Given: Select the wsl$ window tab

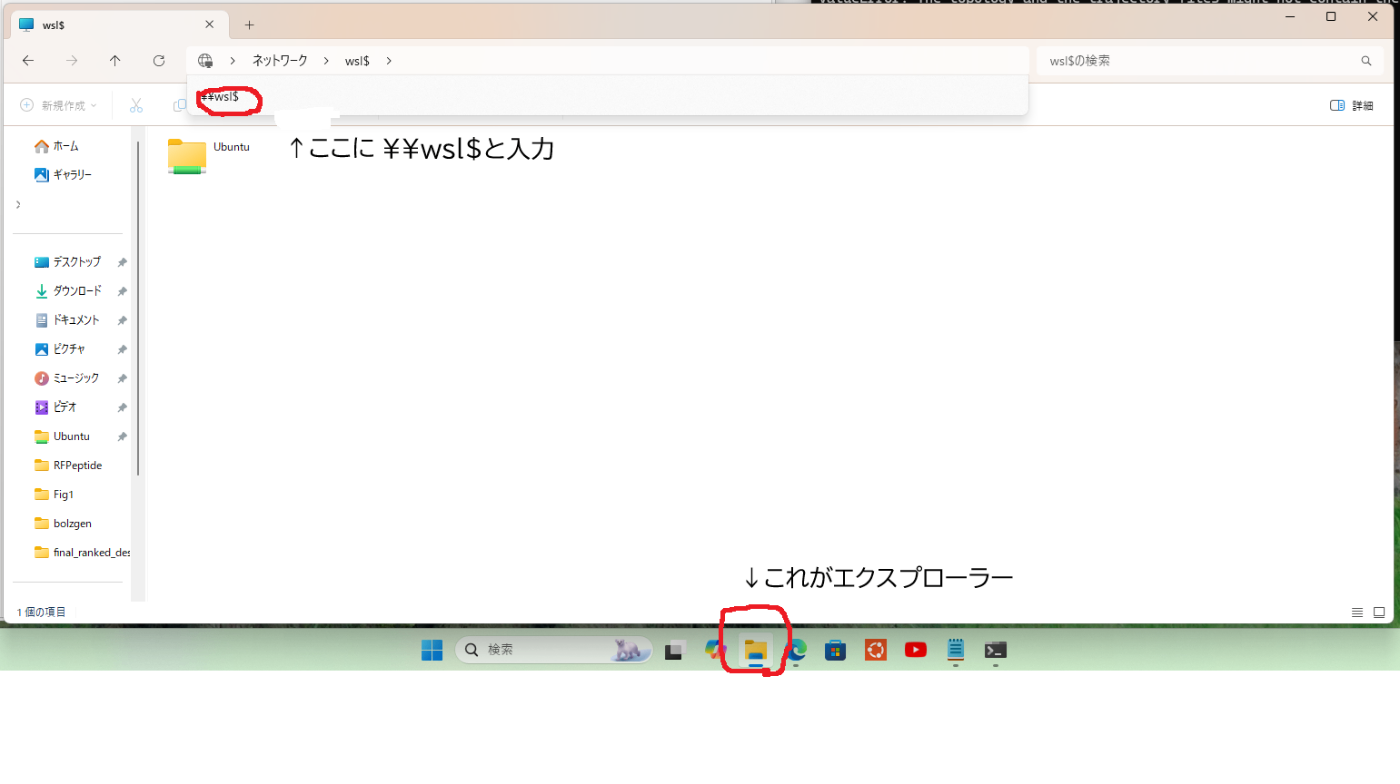Looking at the screenshot, I should pyautogui.click(x=117, y=25).
